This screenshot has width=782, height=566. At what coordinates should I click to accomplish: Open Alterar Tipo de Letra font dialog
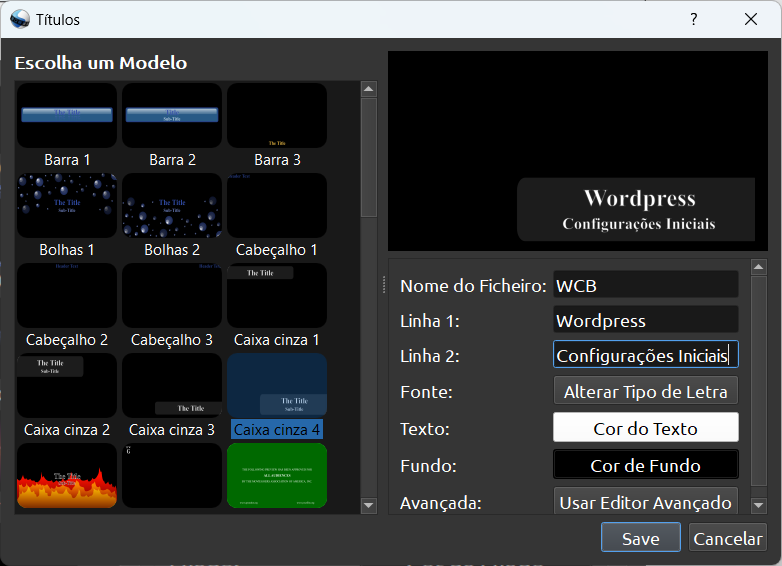[x=646, y=392]
